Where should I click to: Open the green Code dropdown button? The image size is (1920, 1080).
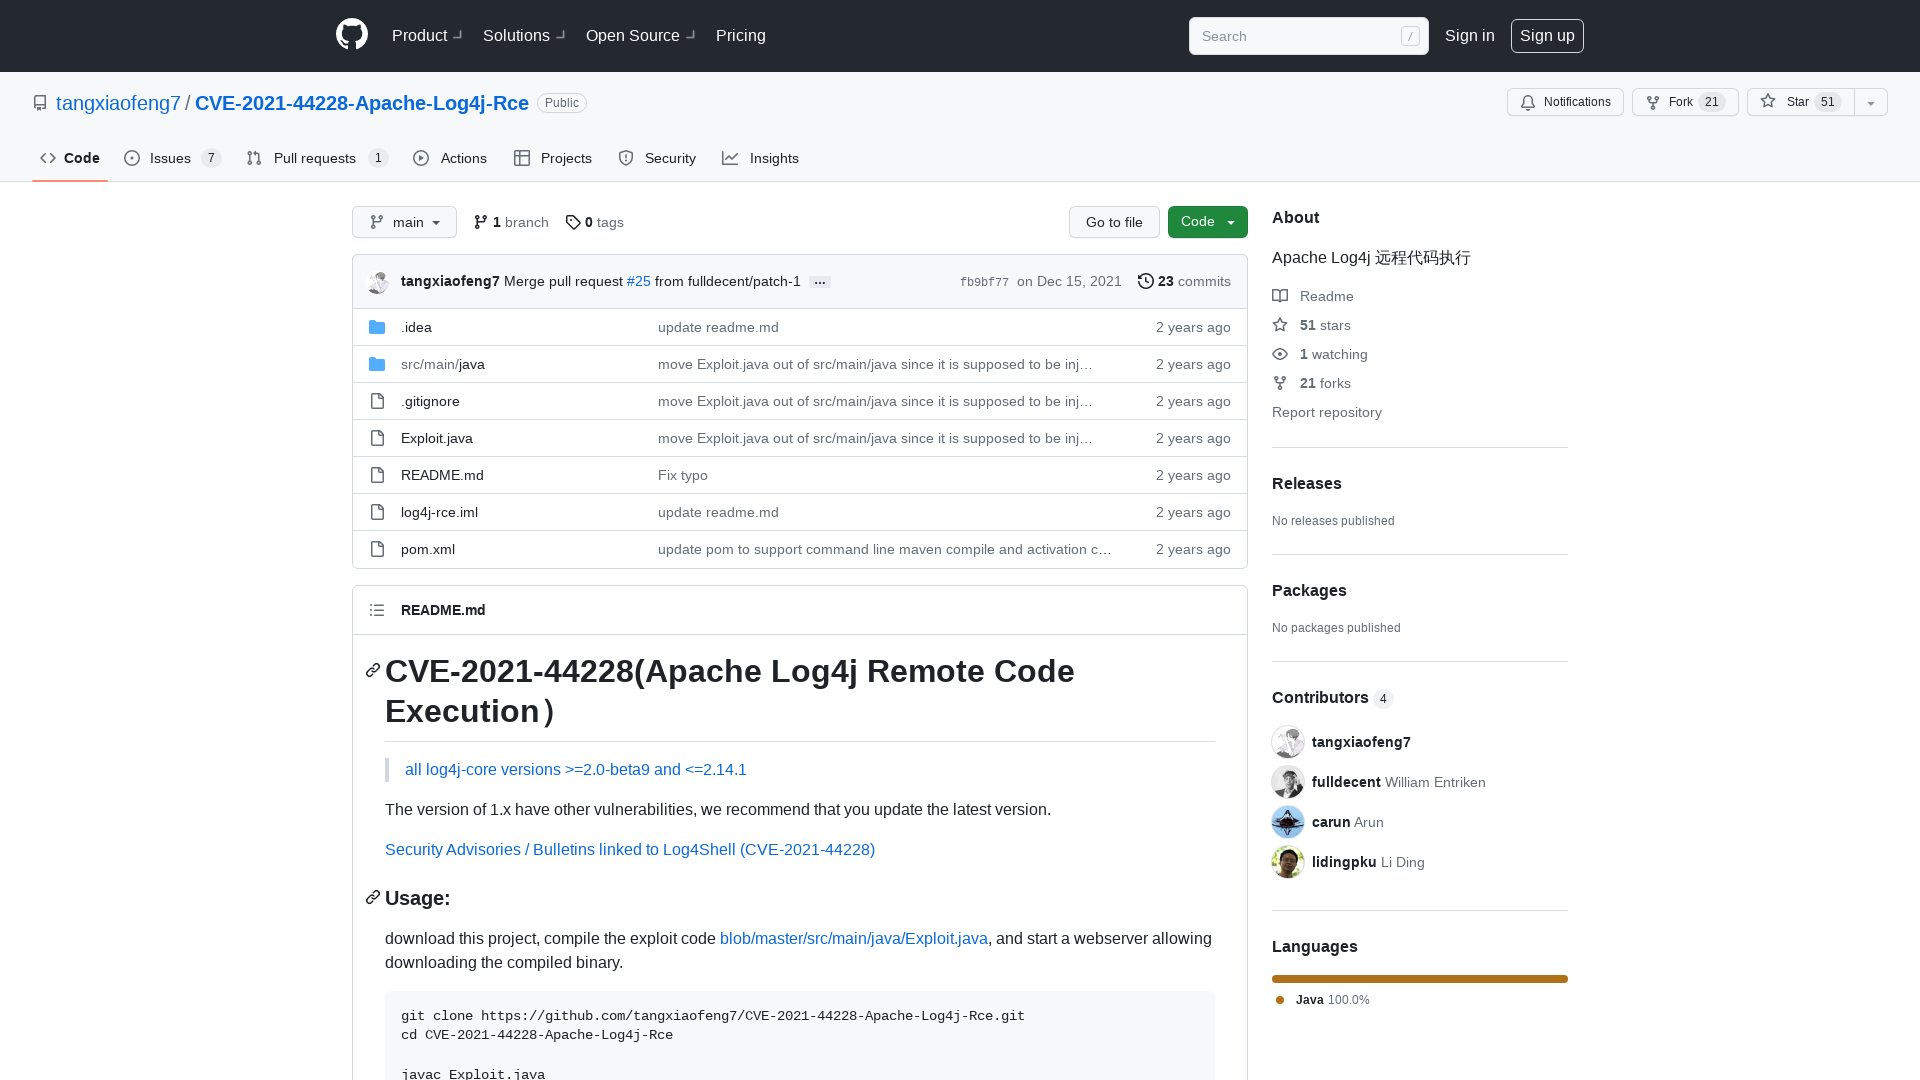(x=1208, y=222)
